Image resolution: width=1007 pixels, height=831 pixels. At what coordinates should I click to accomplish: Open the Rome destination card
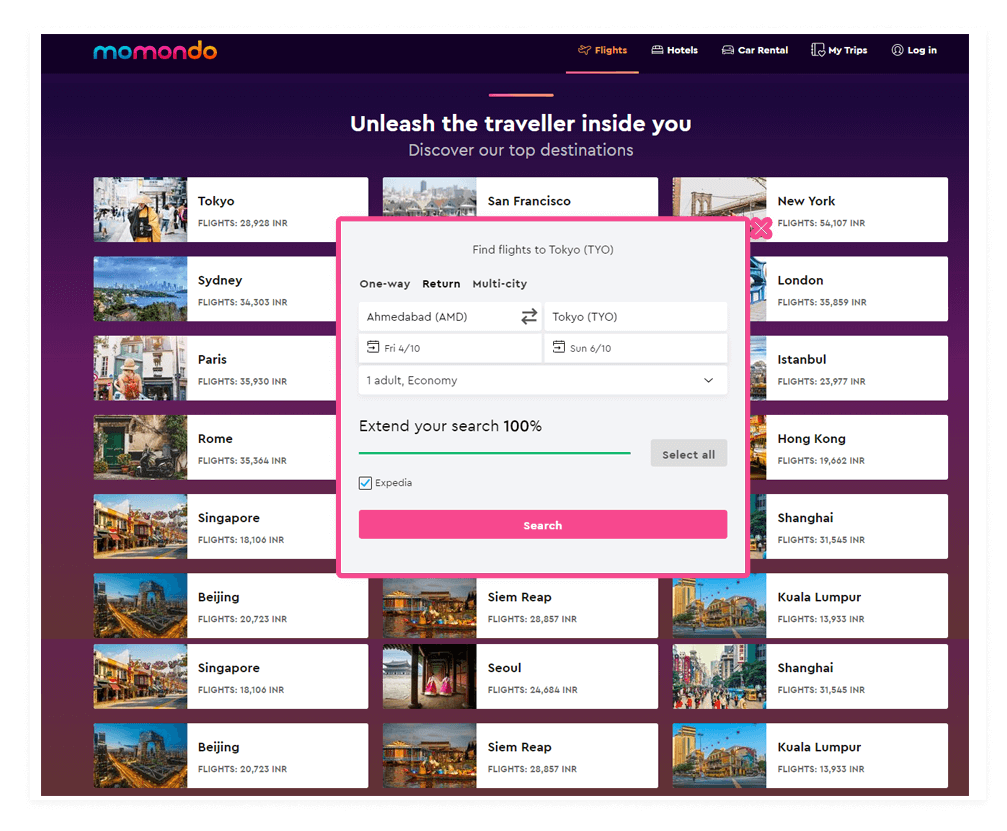pyautogui.click(x=215, y=447)
